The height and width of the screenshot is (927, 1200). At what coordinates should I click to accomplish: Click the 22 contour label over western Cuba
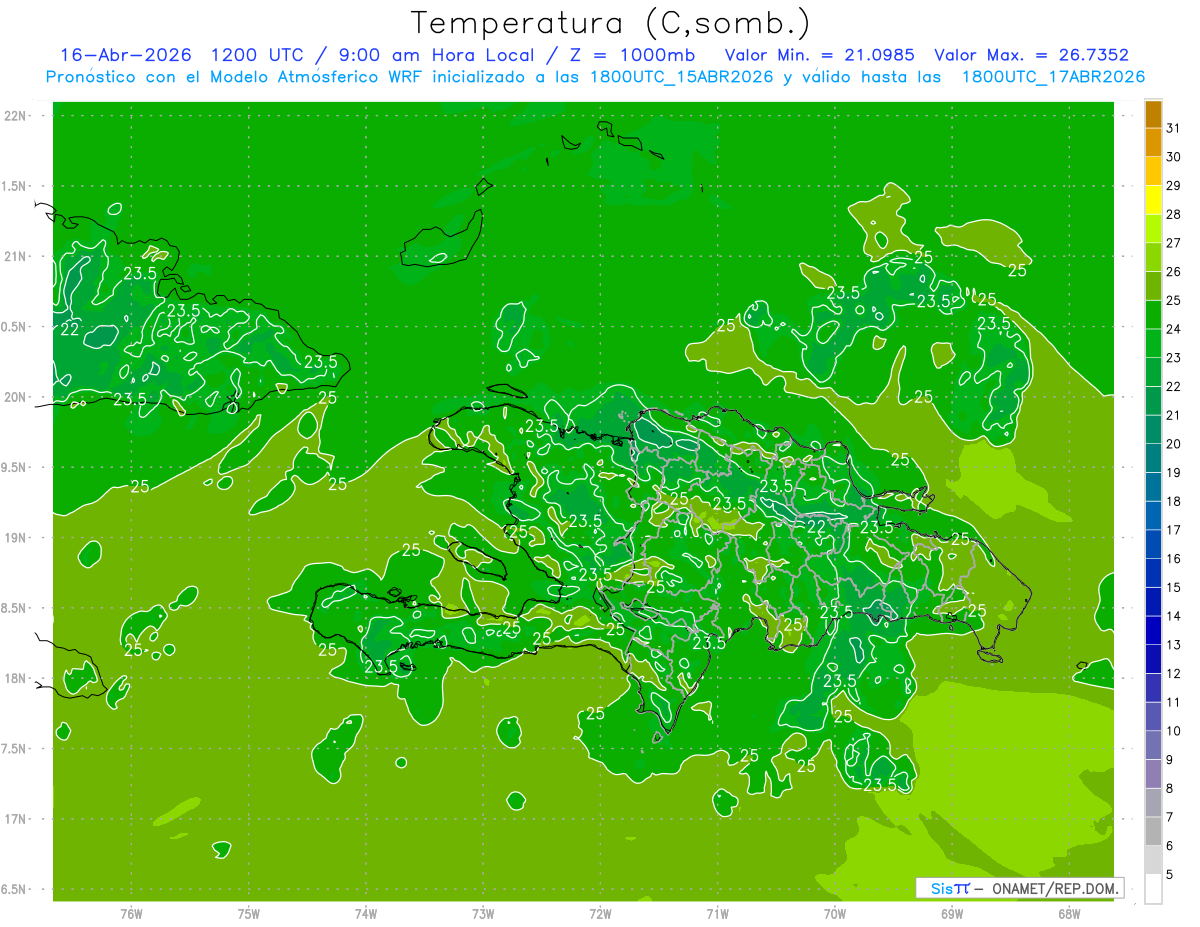pos(70,330)
